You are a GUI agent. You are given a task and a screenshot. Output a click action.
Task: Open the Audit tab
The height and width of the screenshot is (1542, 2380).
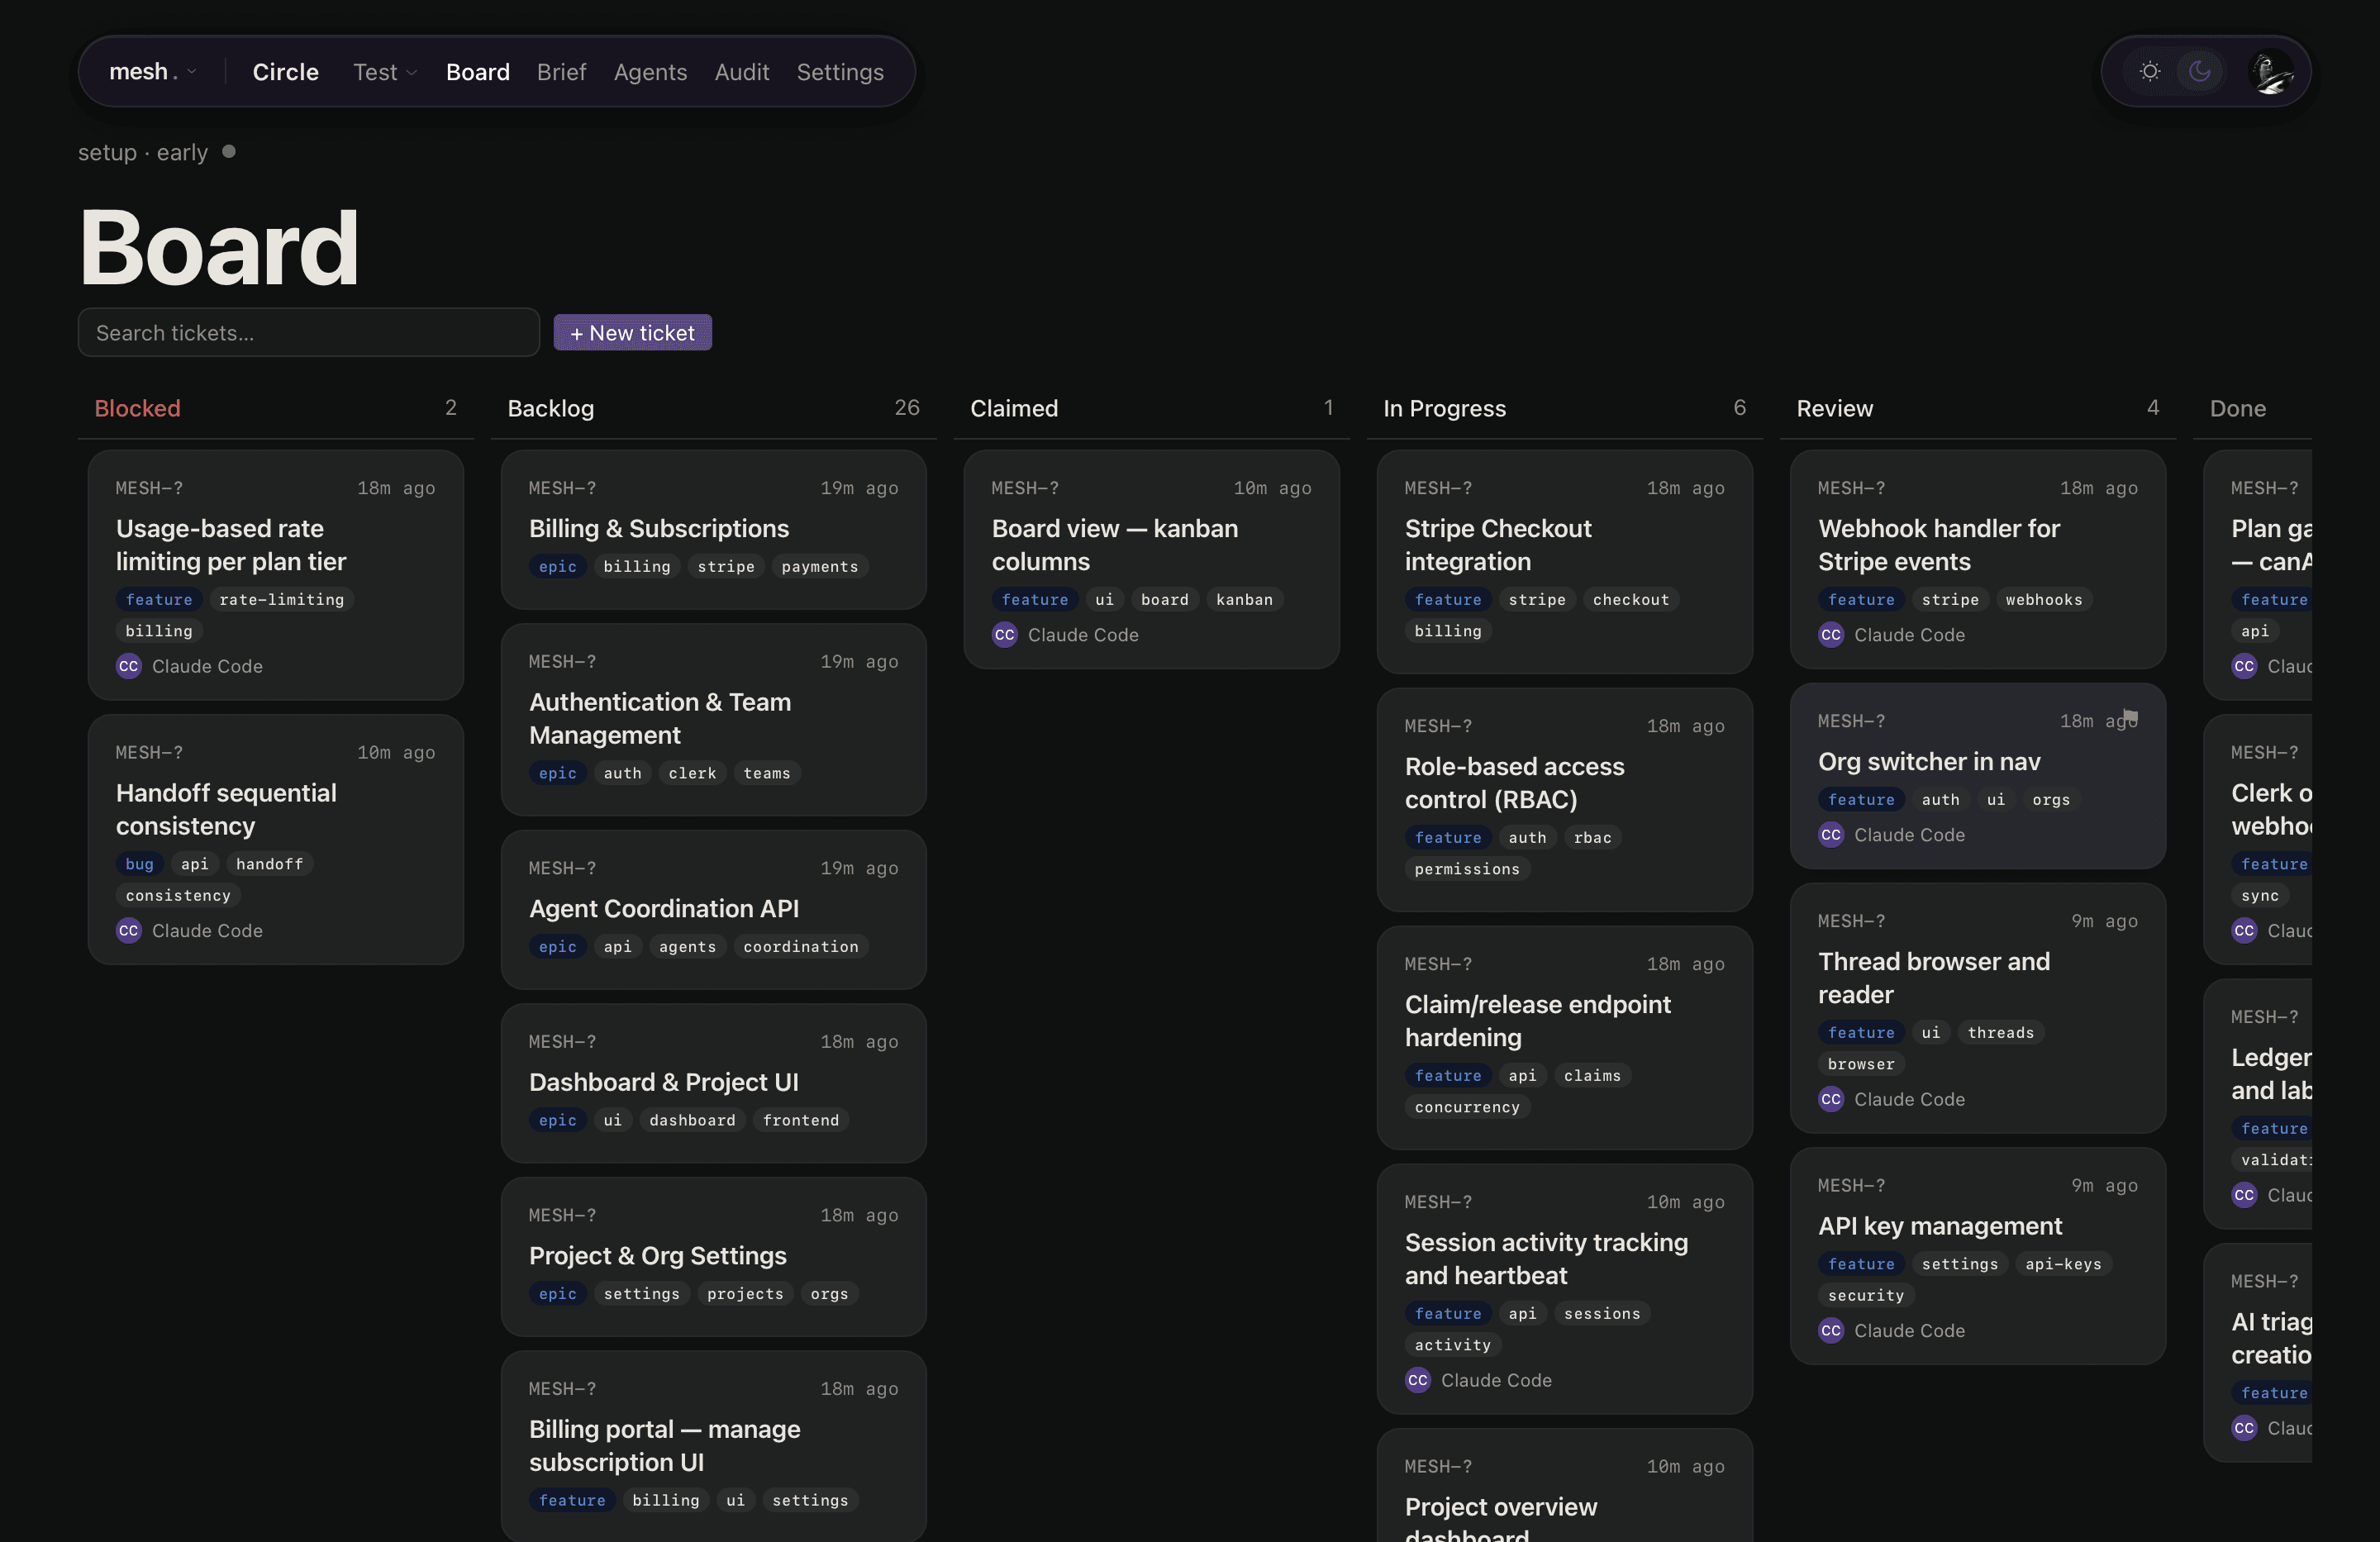[741, 72]
